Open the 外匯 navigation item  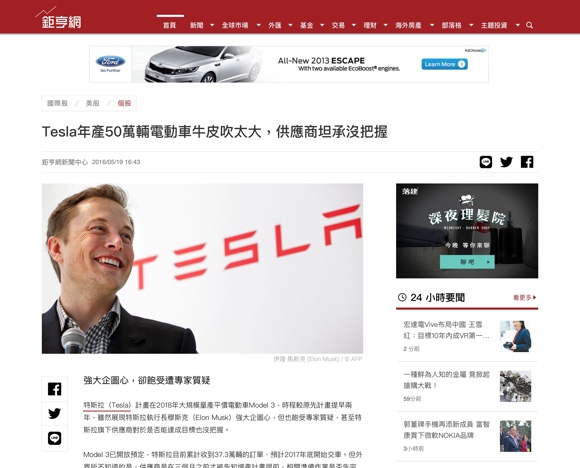pos(274,25)
